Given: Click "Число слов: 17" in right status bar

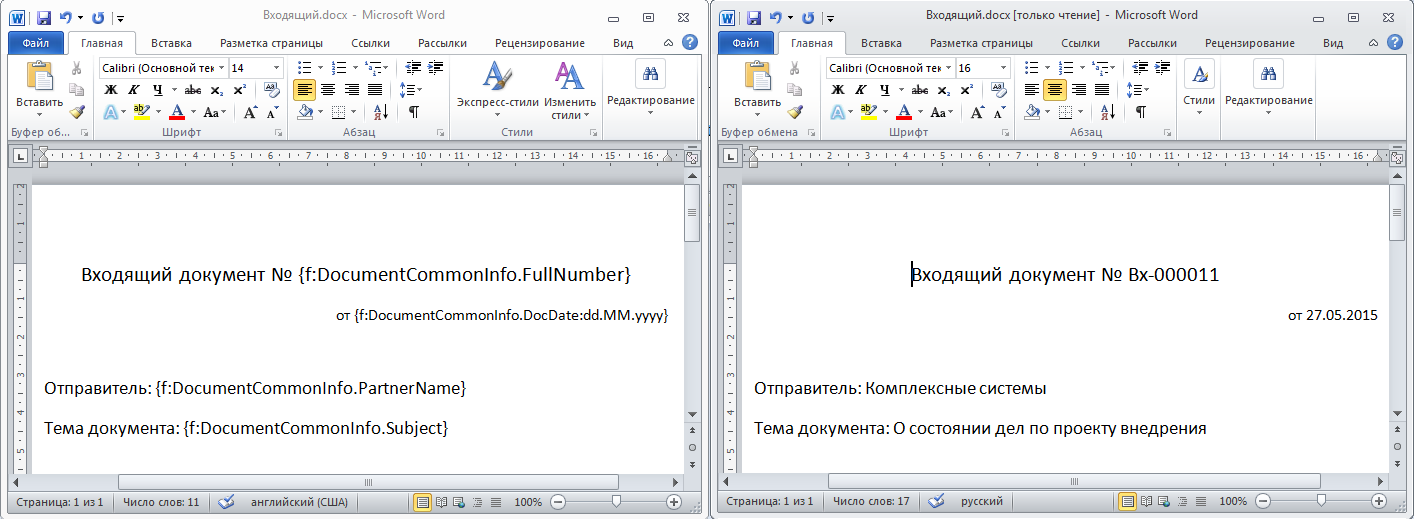Looking at the screenshot, I should [x=870, y=501].
